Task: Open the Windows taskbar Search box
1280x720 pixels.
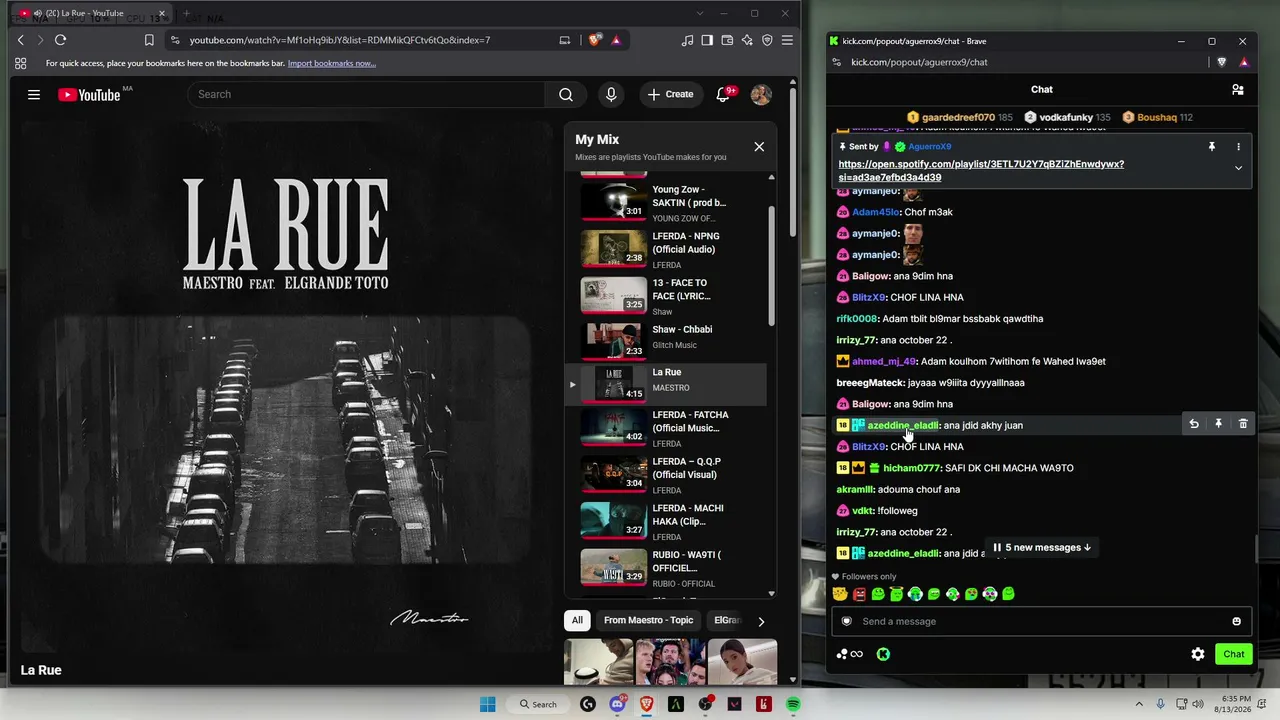Action: (x=538, y=704)
